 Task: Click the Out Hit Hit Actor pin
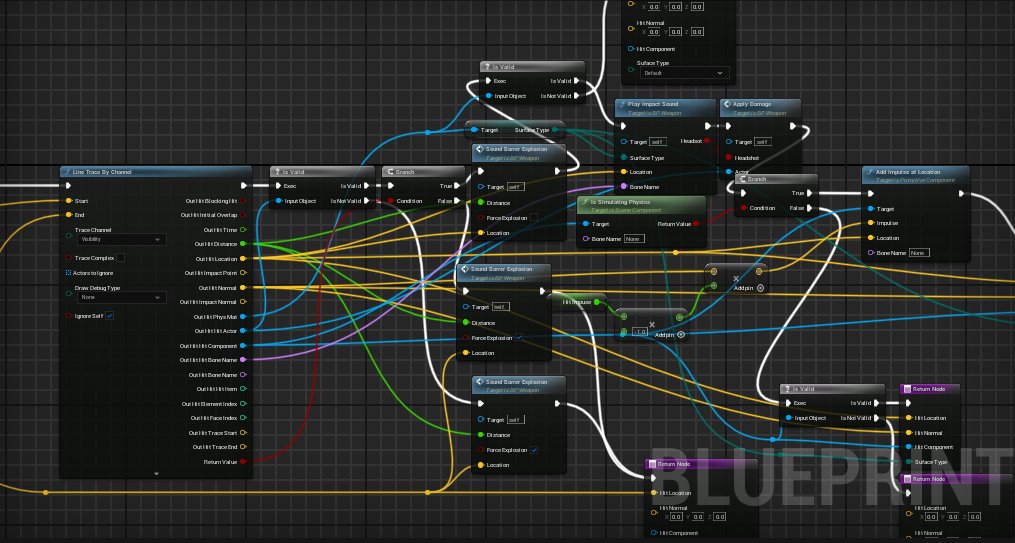tap(243, 331)
